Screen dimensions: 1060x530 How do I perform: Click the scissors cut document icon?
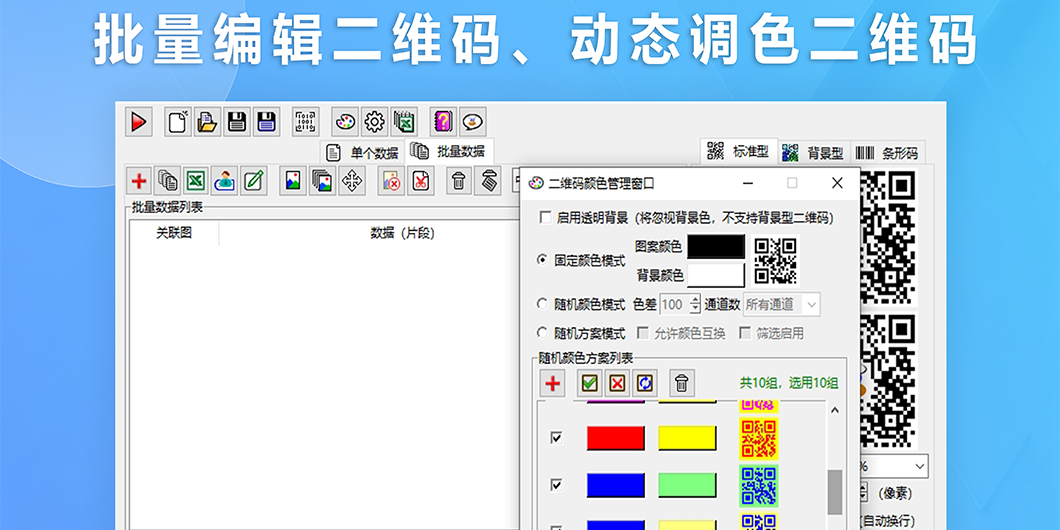point(420,180)
